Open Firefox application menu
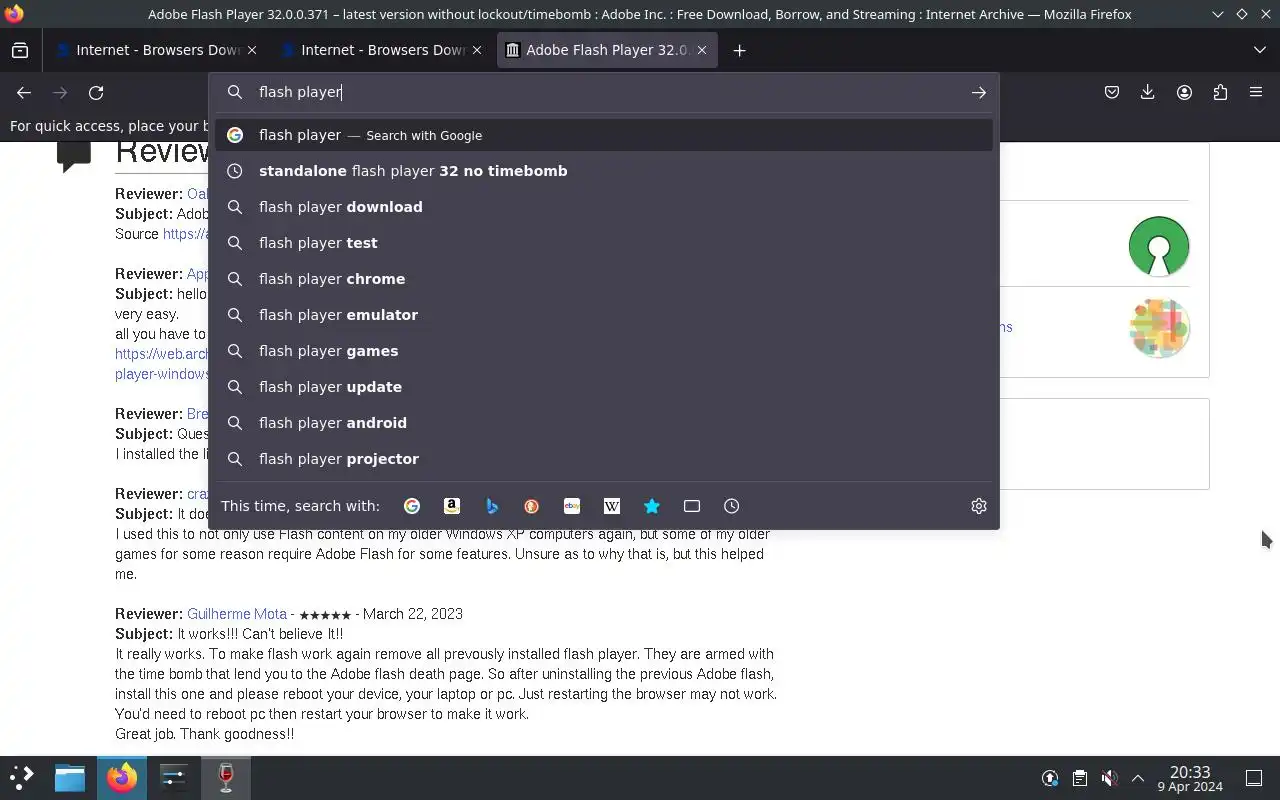Screen dimensions: 1280x800 point(1256,92)
